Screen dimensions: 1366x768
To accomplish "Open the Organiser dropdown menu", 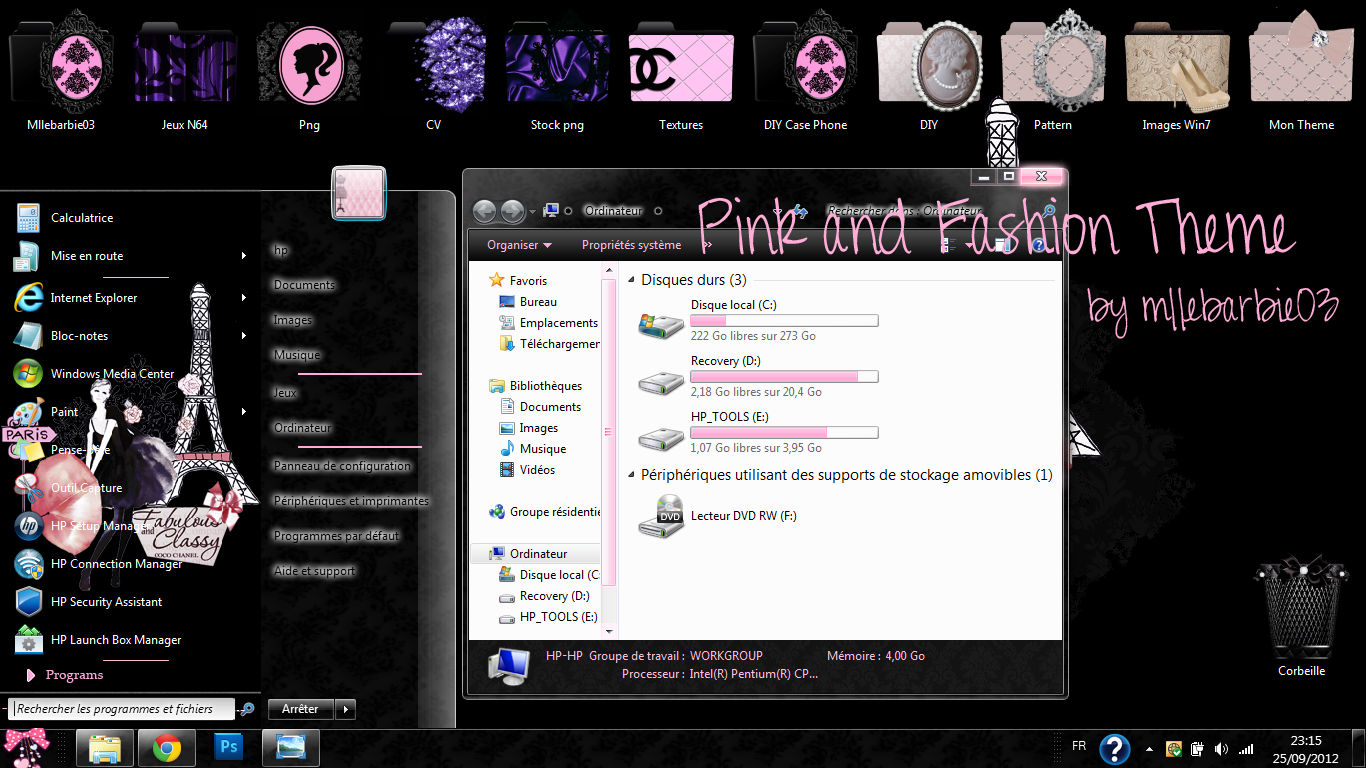I will pos(518,244).
